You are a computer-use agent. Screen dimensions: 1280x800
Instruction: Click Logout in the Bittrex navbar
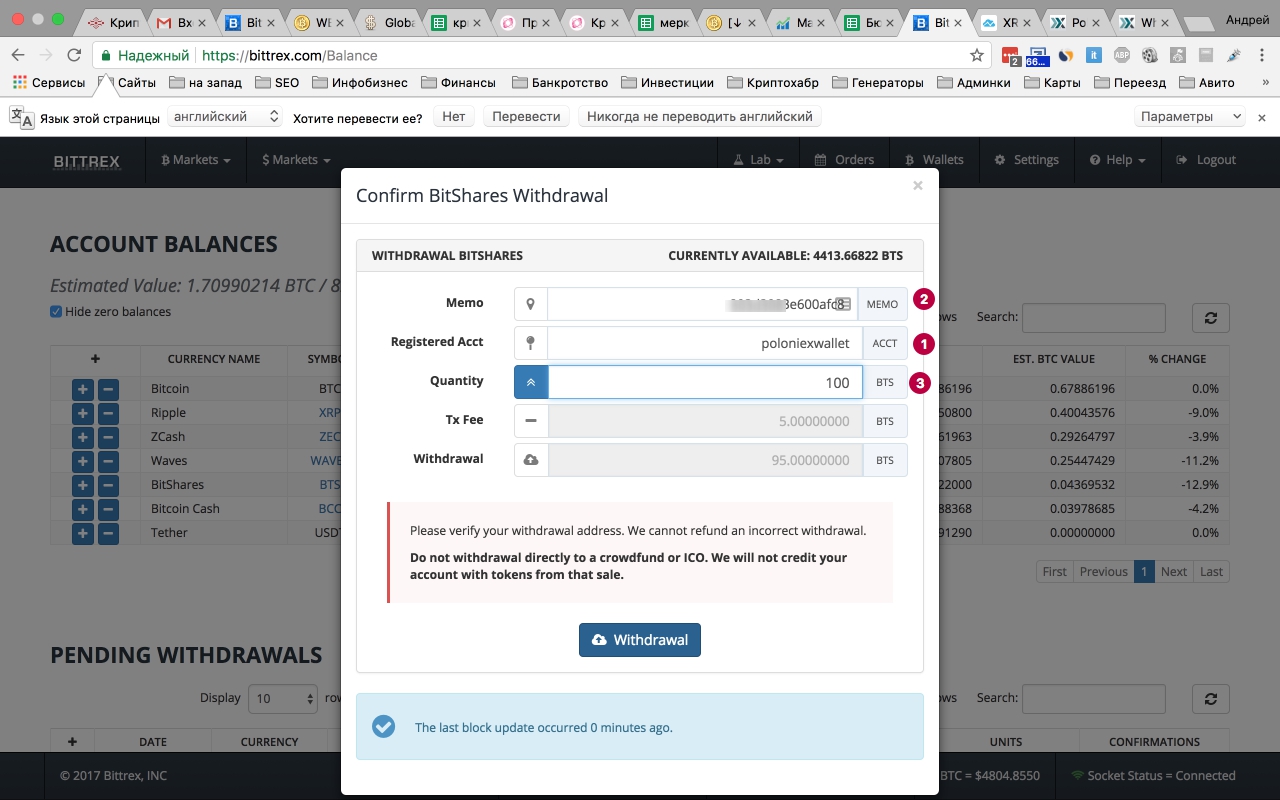tap(1207, 160)
